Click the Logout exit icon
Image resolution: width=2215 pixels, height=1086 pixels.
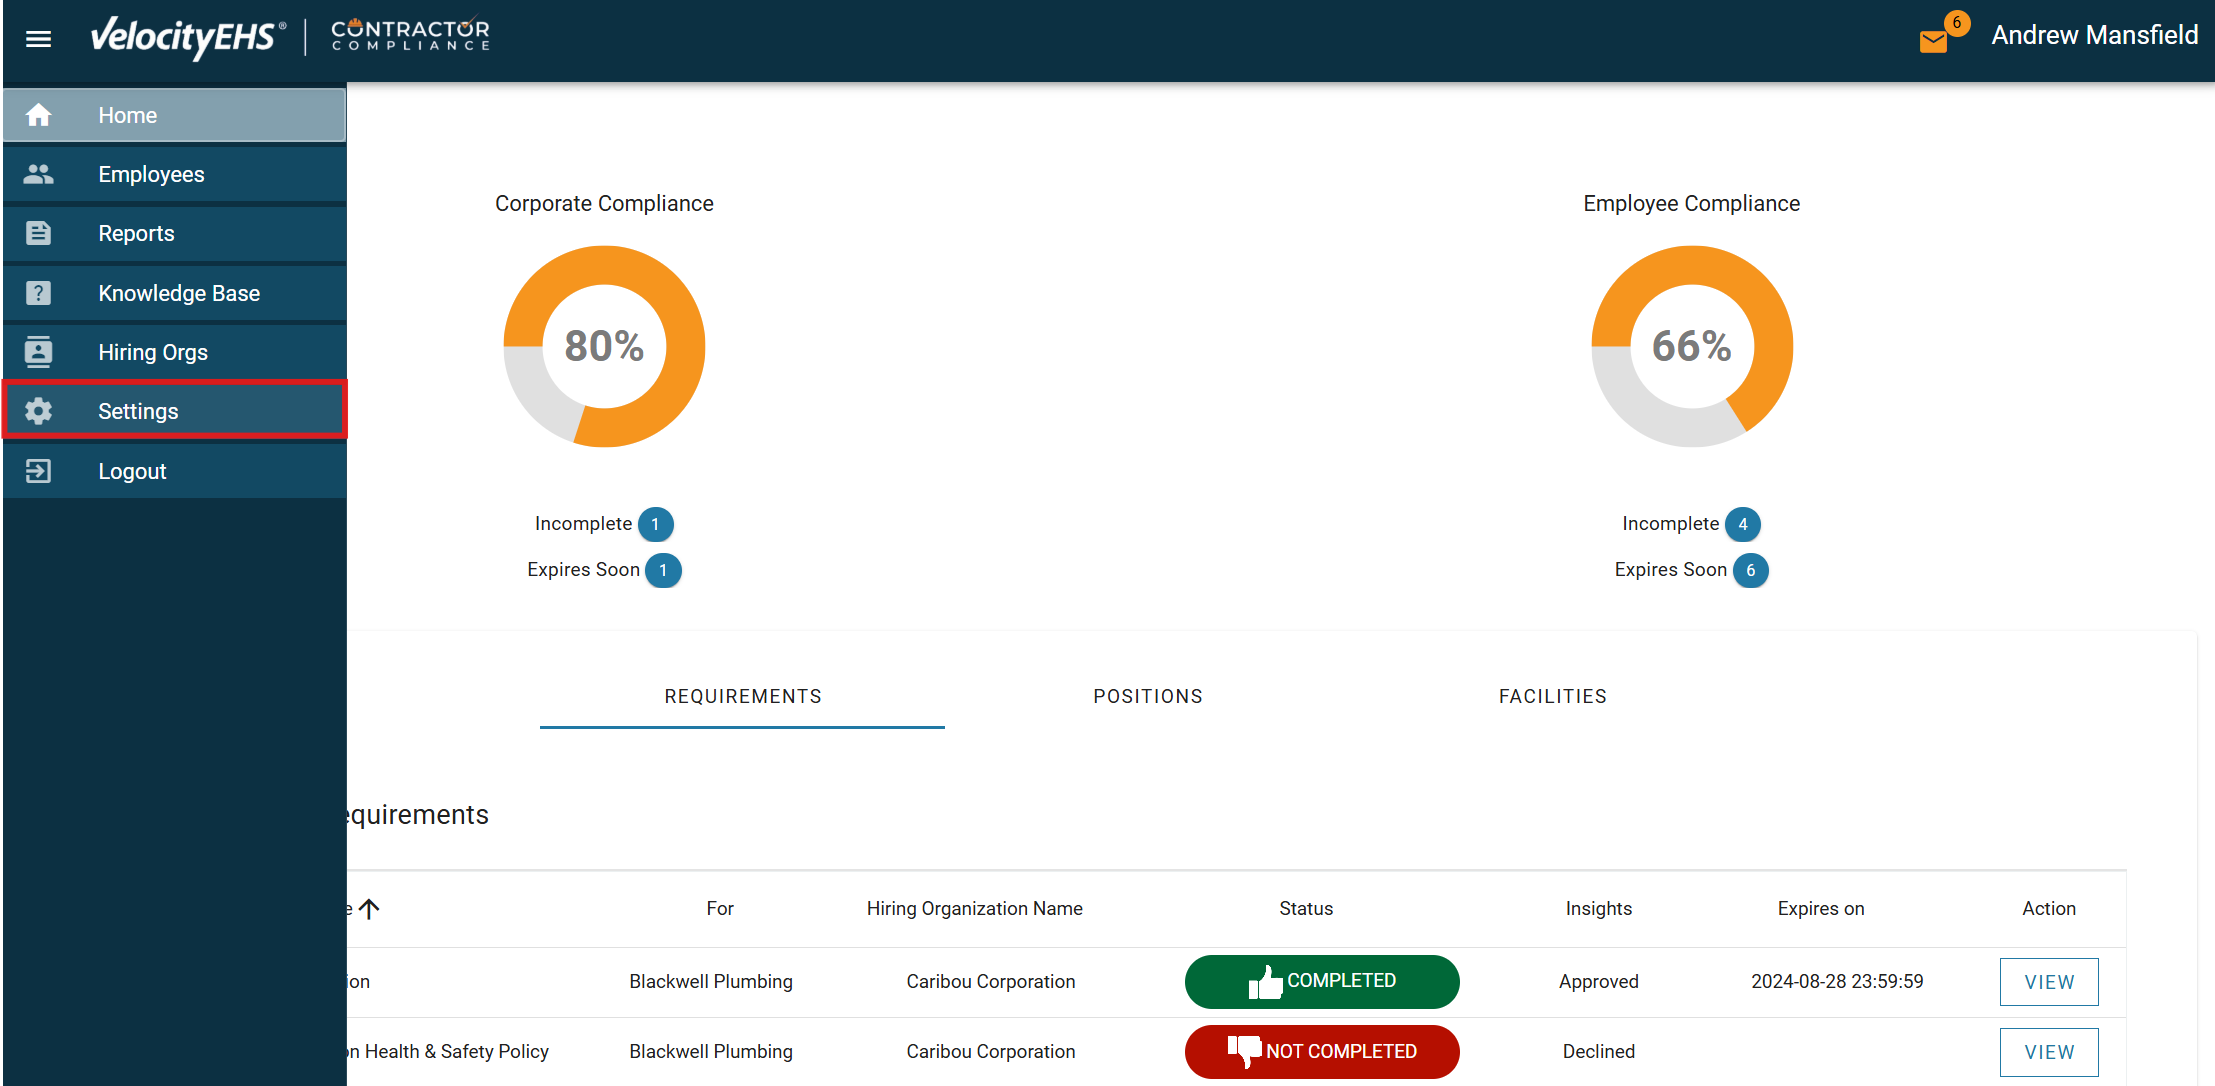coord(38,471)
